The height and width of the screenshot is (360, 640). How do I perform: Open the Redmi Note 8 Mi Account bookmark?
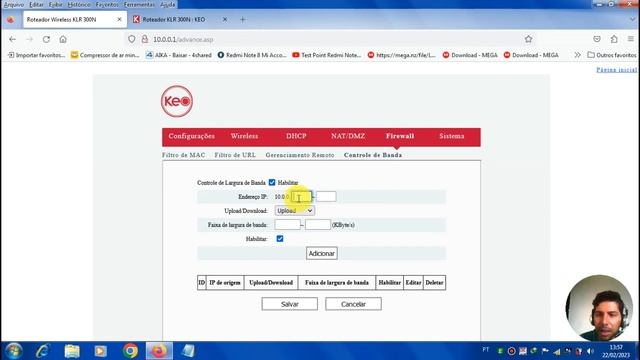point(252,55)
